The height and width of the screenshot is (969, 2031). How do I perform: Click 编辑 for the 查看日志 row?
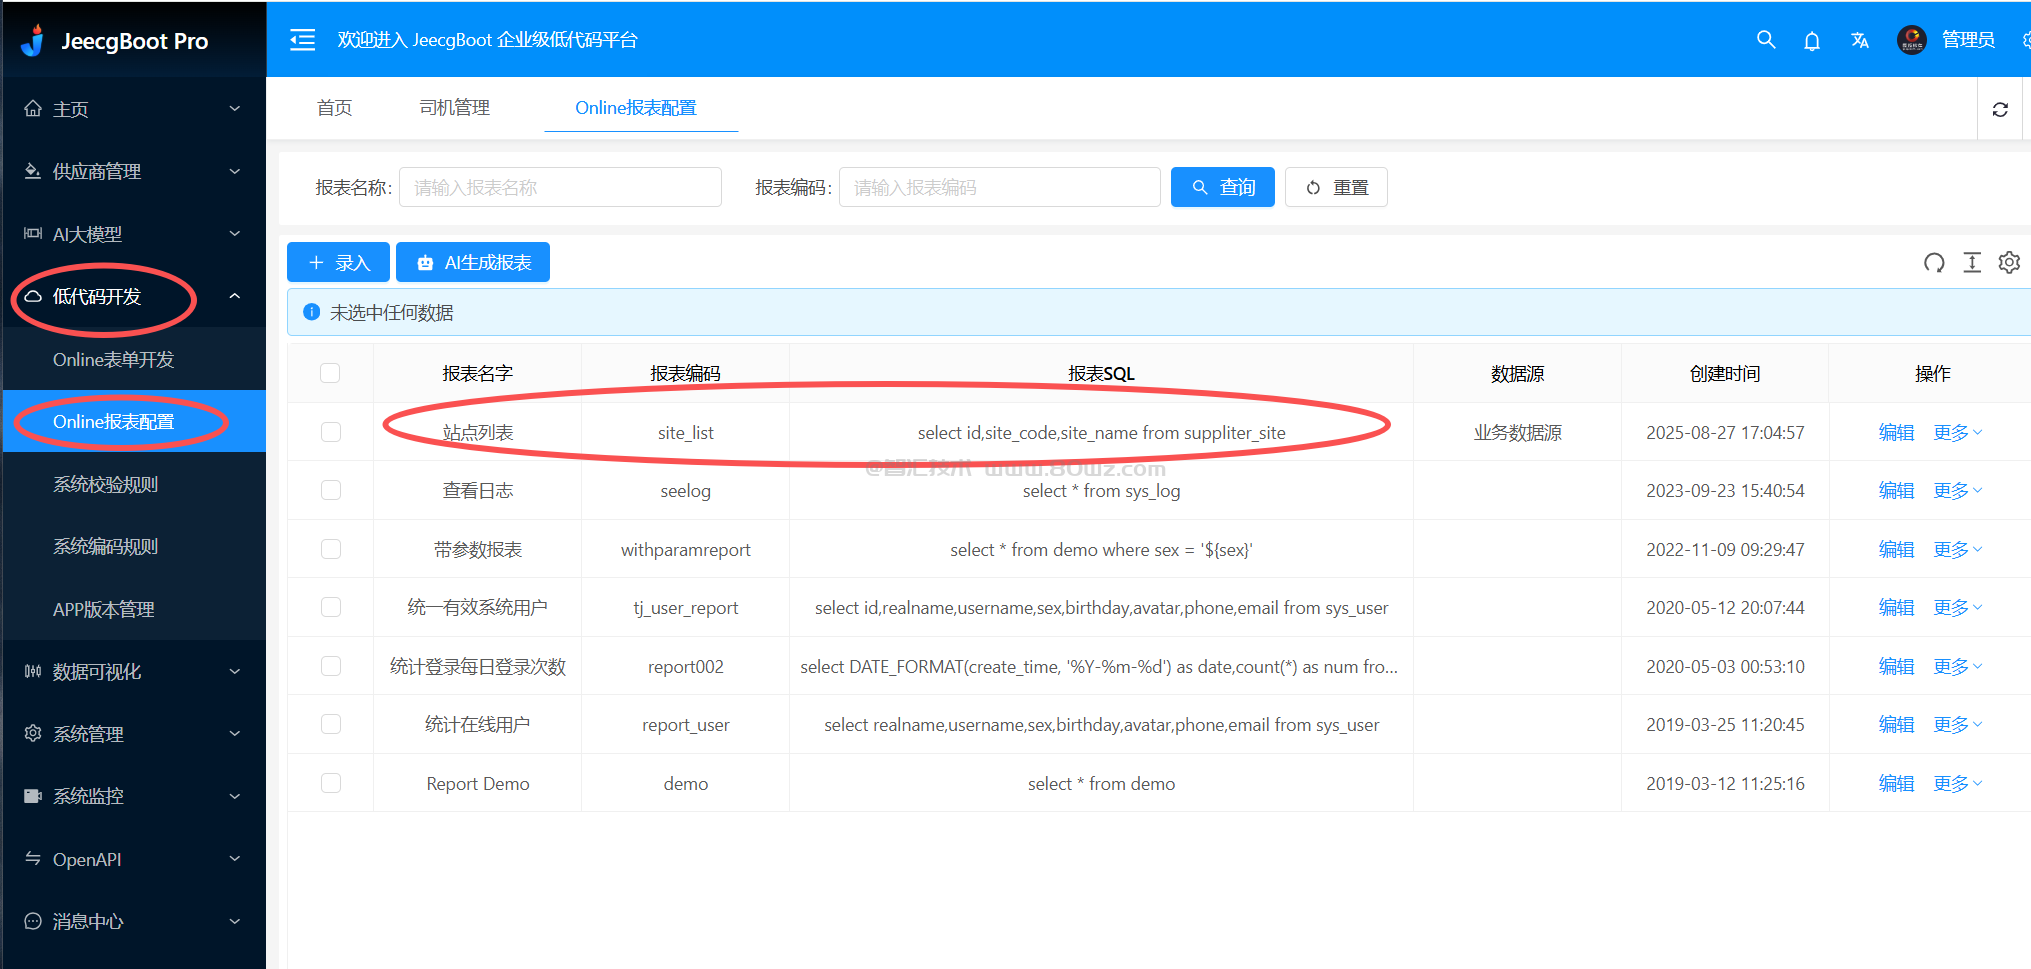pos(1896,490)
